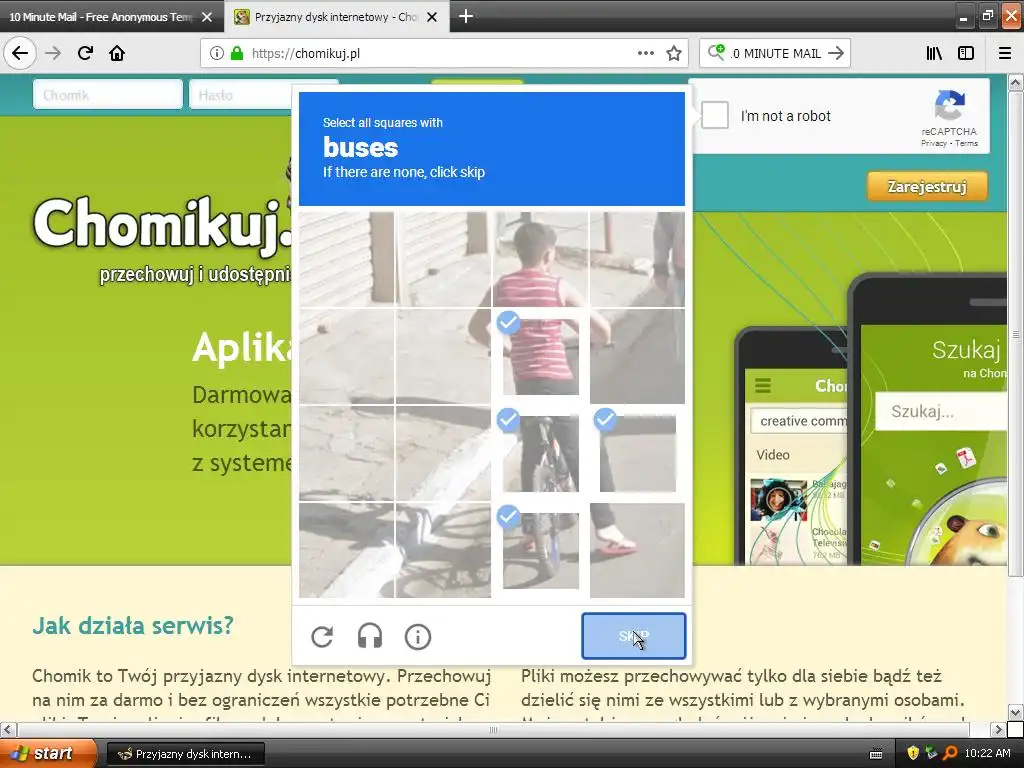Screen dimensions: 1024x768
Task: Click the keyboard icon in taskbar
Action: pyautogui.click(x=876, y=754)
